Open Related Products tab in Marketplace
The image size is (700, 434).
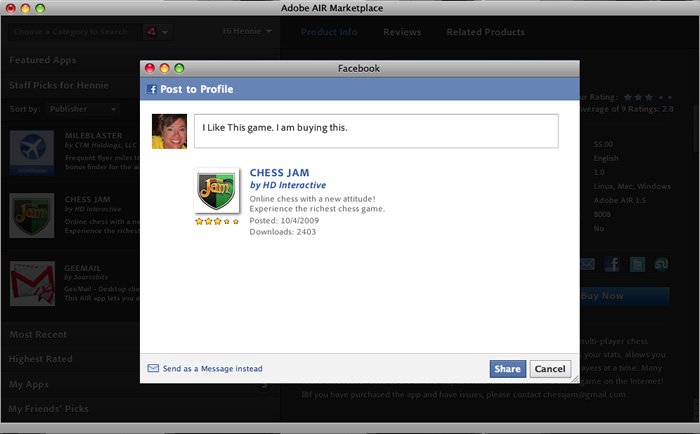click(485, 32)
